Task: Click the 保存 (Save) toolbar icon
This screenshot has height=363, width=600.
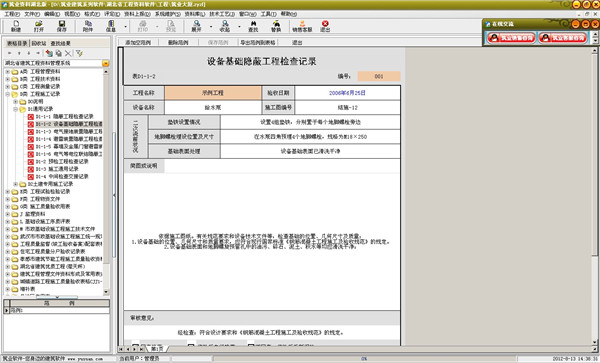Action: [62, 26]
